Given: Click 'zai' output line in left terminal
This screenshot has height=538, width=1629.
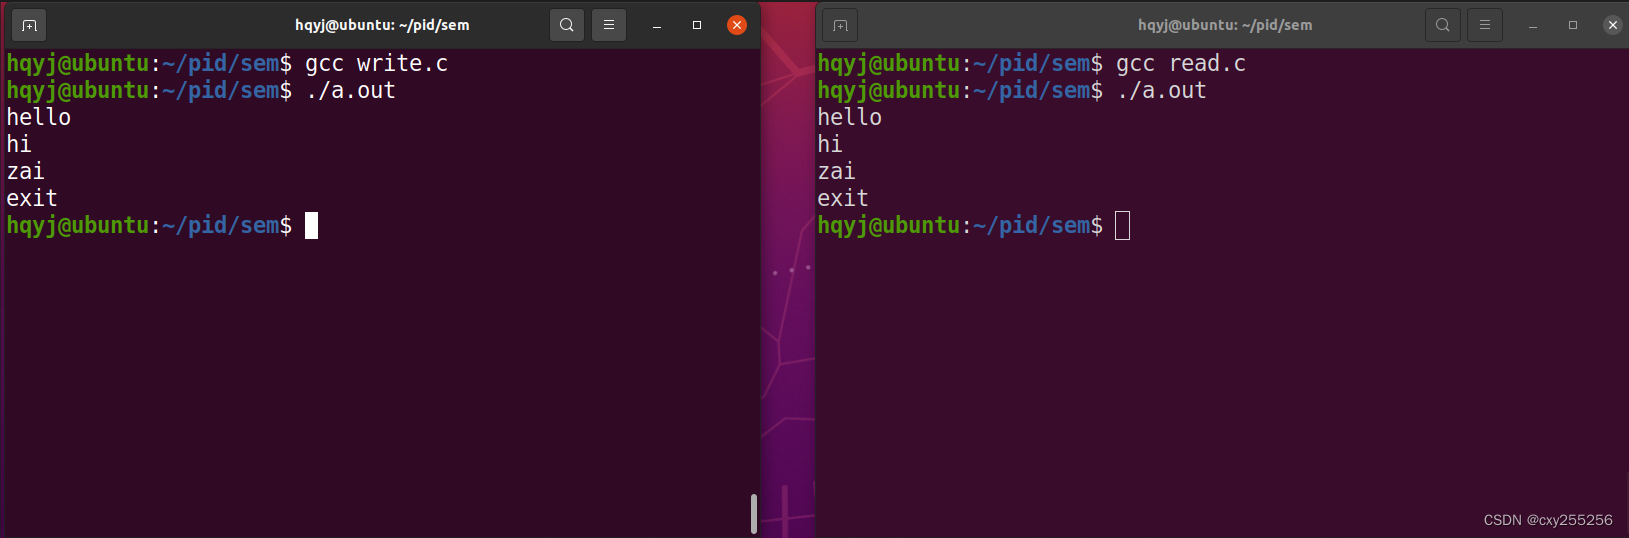Looking at the screenshot, I should (25, 172).
